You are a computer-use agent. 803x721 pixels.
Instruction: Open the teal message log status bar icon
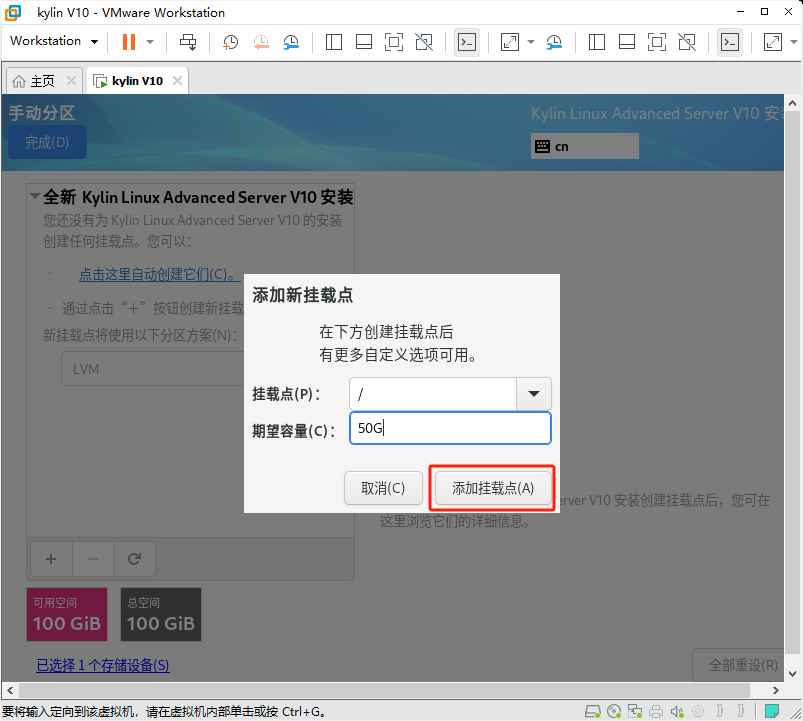tap(772, 711)
